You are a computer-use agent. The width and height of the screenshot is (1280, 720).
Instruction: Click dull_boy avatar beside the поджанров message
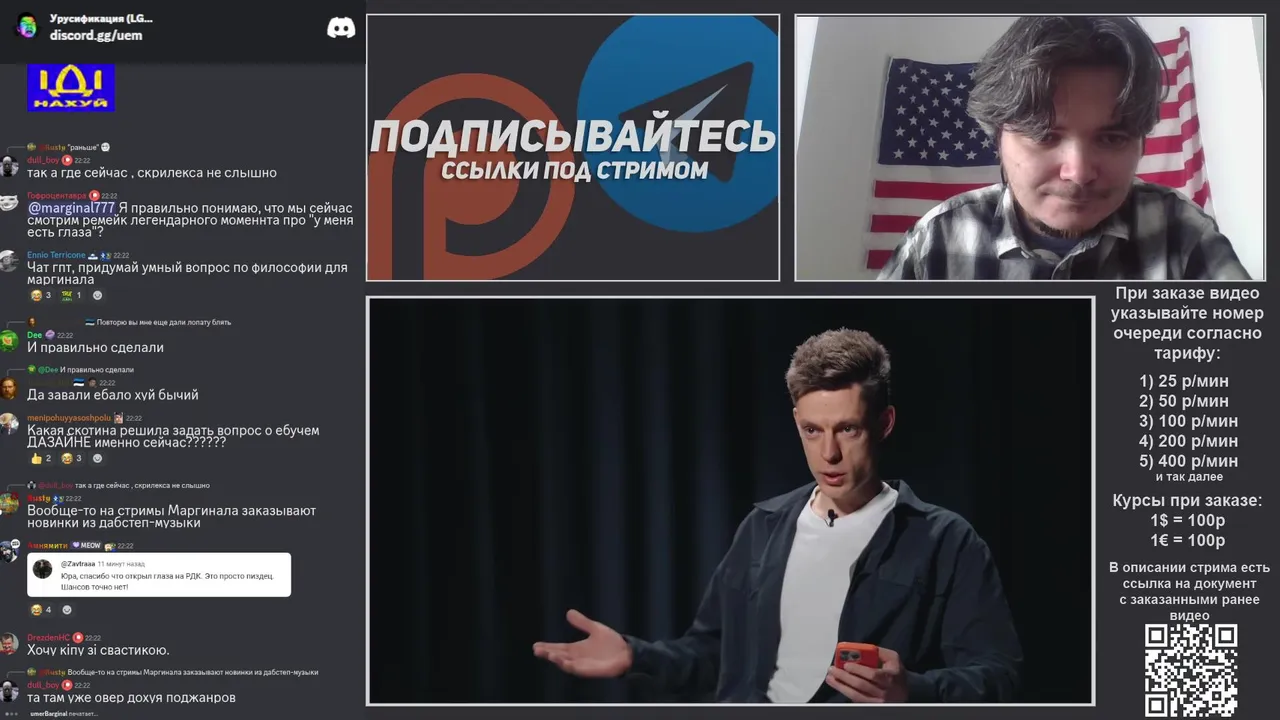[9, 692]
